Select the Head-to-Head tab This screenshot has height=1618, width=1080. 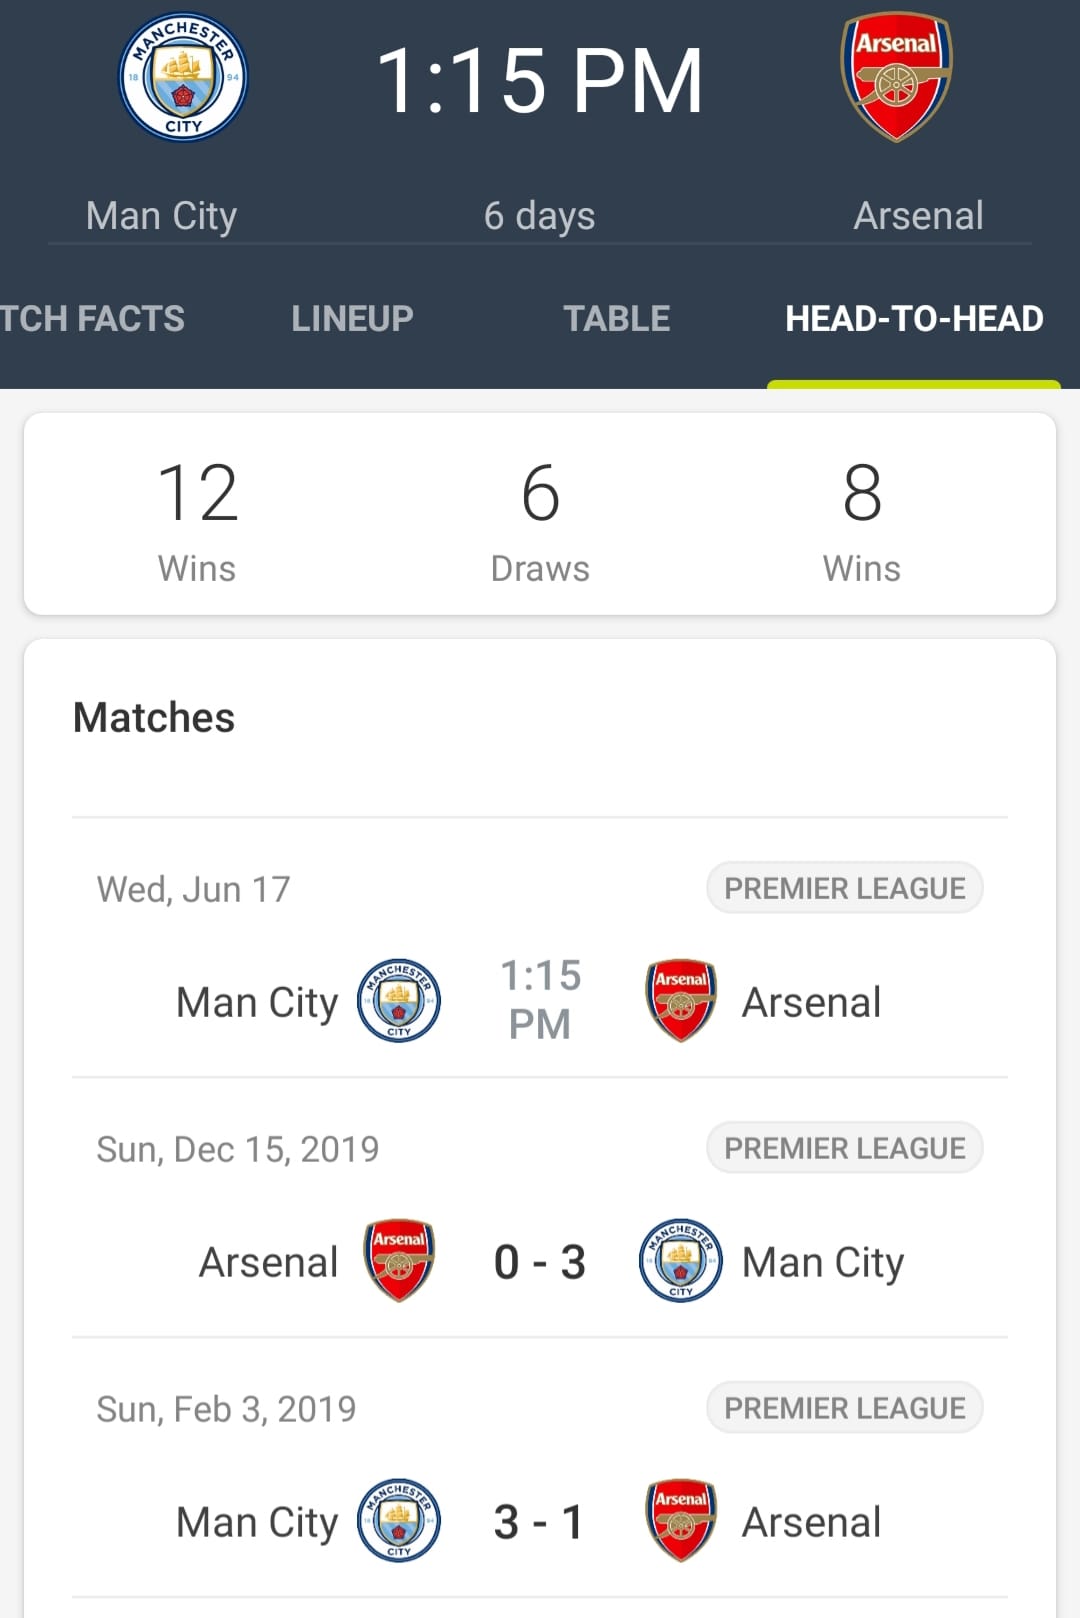tap(914, 319)
